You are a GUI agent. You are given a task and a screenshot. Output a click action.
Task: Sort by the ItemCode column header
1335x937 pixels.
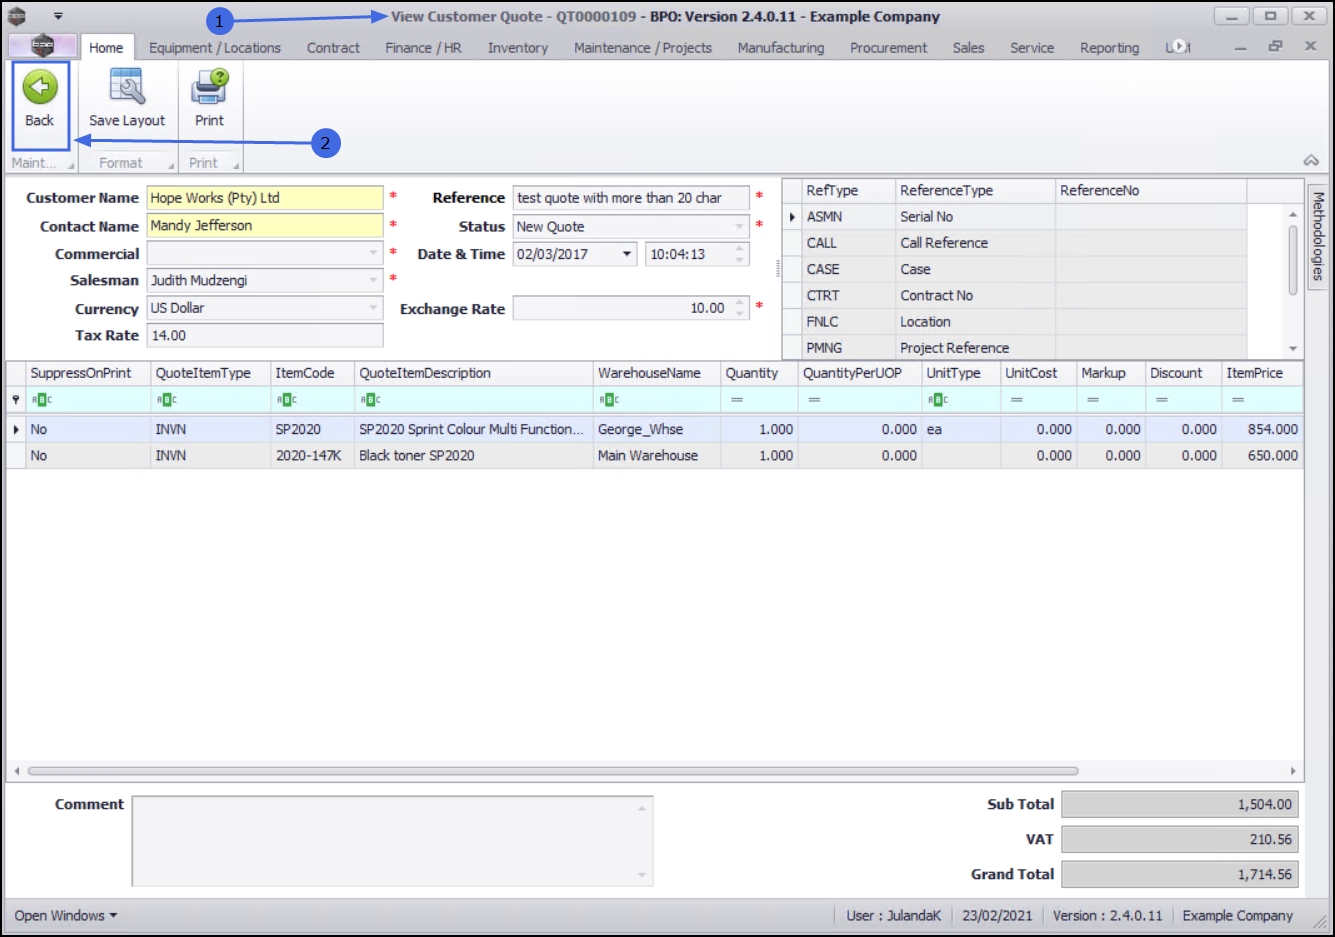pyautogui.click(x=311, y=373)
